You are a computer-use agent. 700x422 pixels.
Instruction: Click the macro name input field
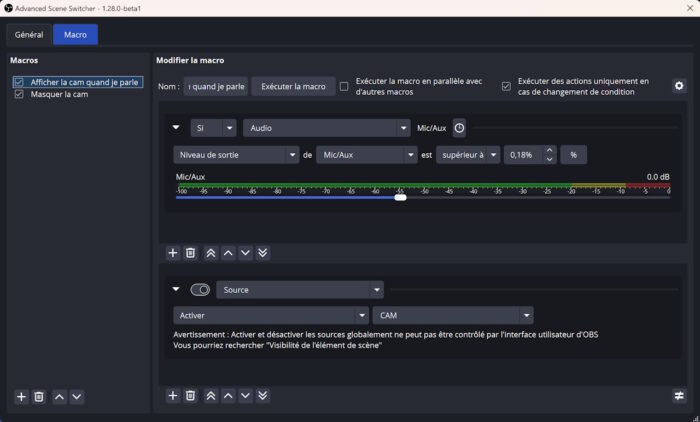(216, 87)
